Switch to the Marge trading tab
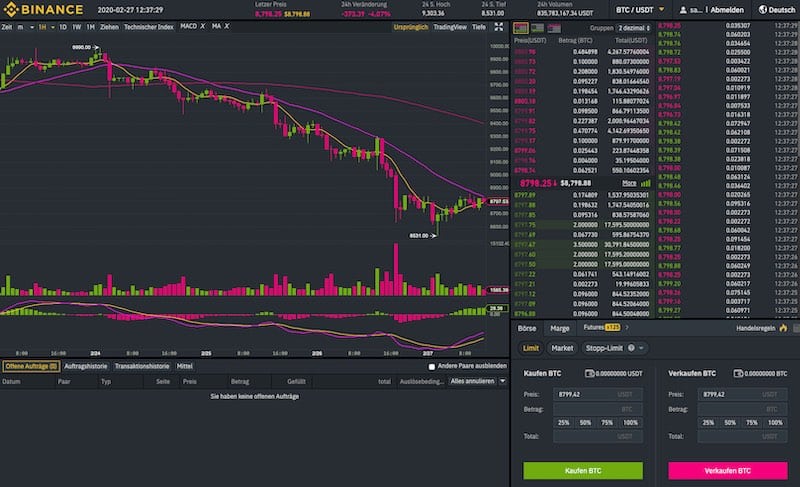800x487 pixels. (x=560, y=328)
